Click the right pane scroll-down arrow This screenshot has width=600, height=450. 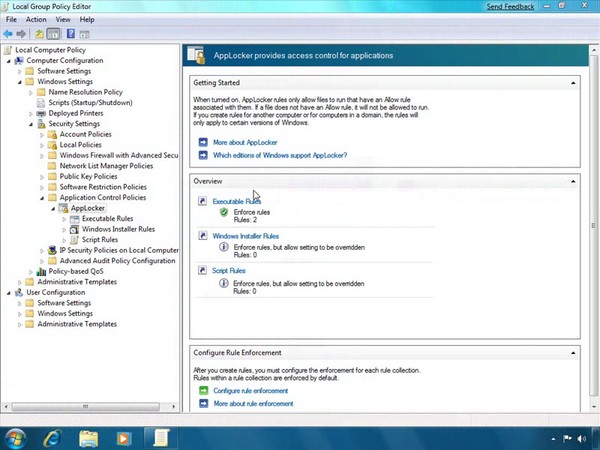point(593,407)
